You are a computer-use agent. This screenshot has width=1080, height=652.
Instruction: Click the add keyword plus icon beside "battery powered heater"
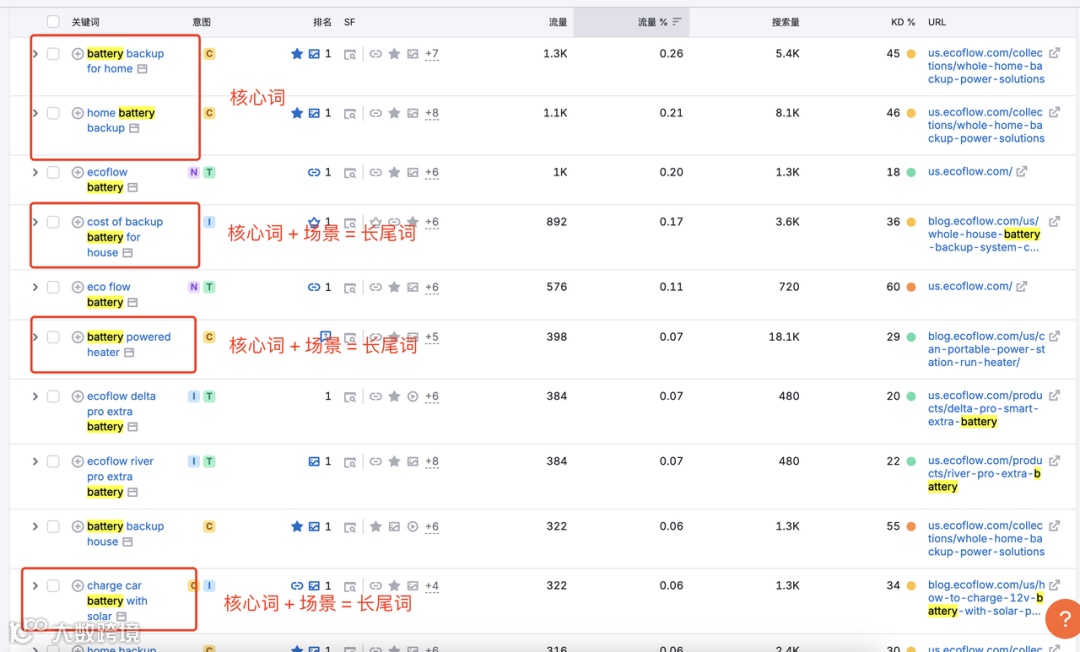[x=77, y=337]
